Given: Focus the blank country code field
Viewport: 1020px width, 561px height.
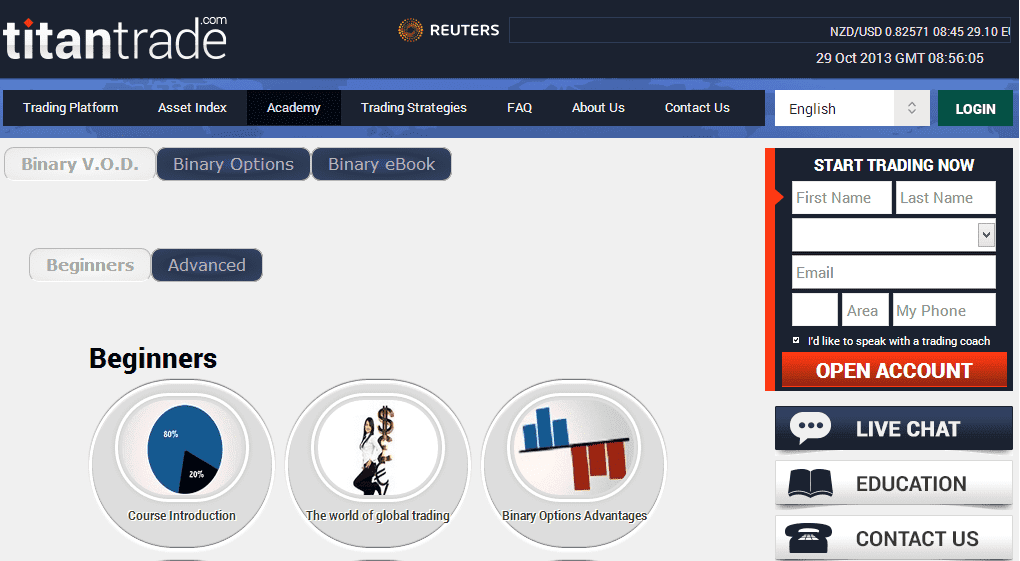Looking at the screenshot, I should click(x=814, y=310).
